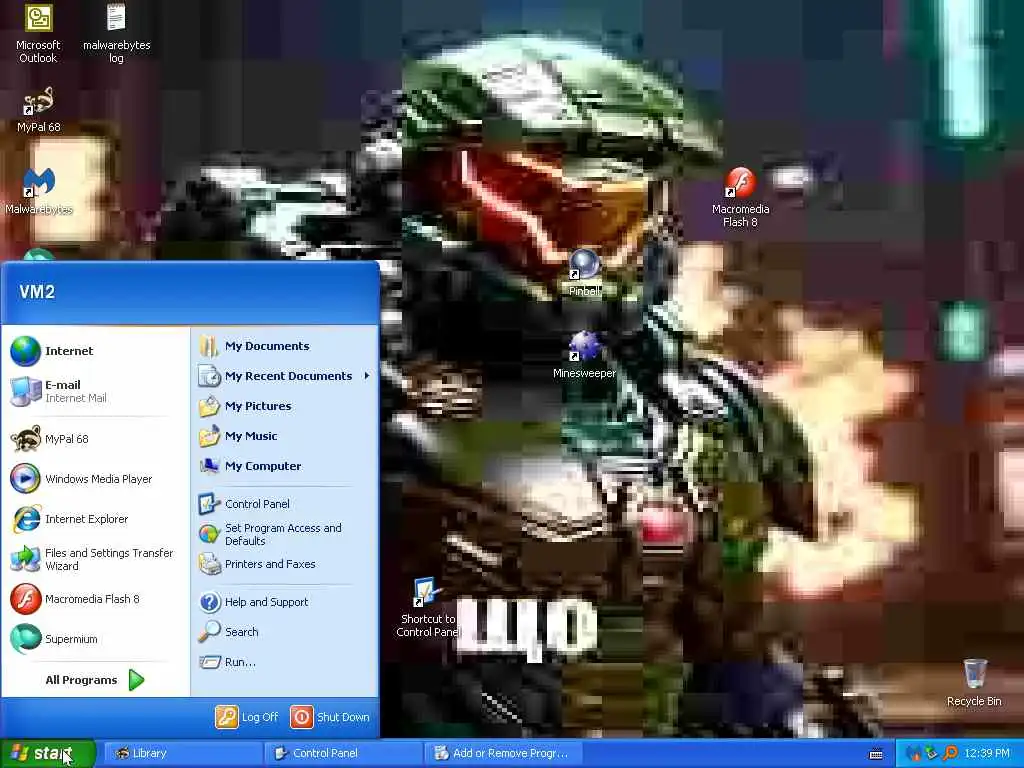Open Malwarebytes desktop shortcut
The width and height of the screenshot is (1024, 768).
point(39,192)
